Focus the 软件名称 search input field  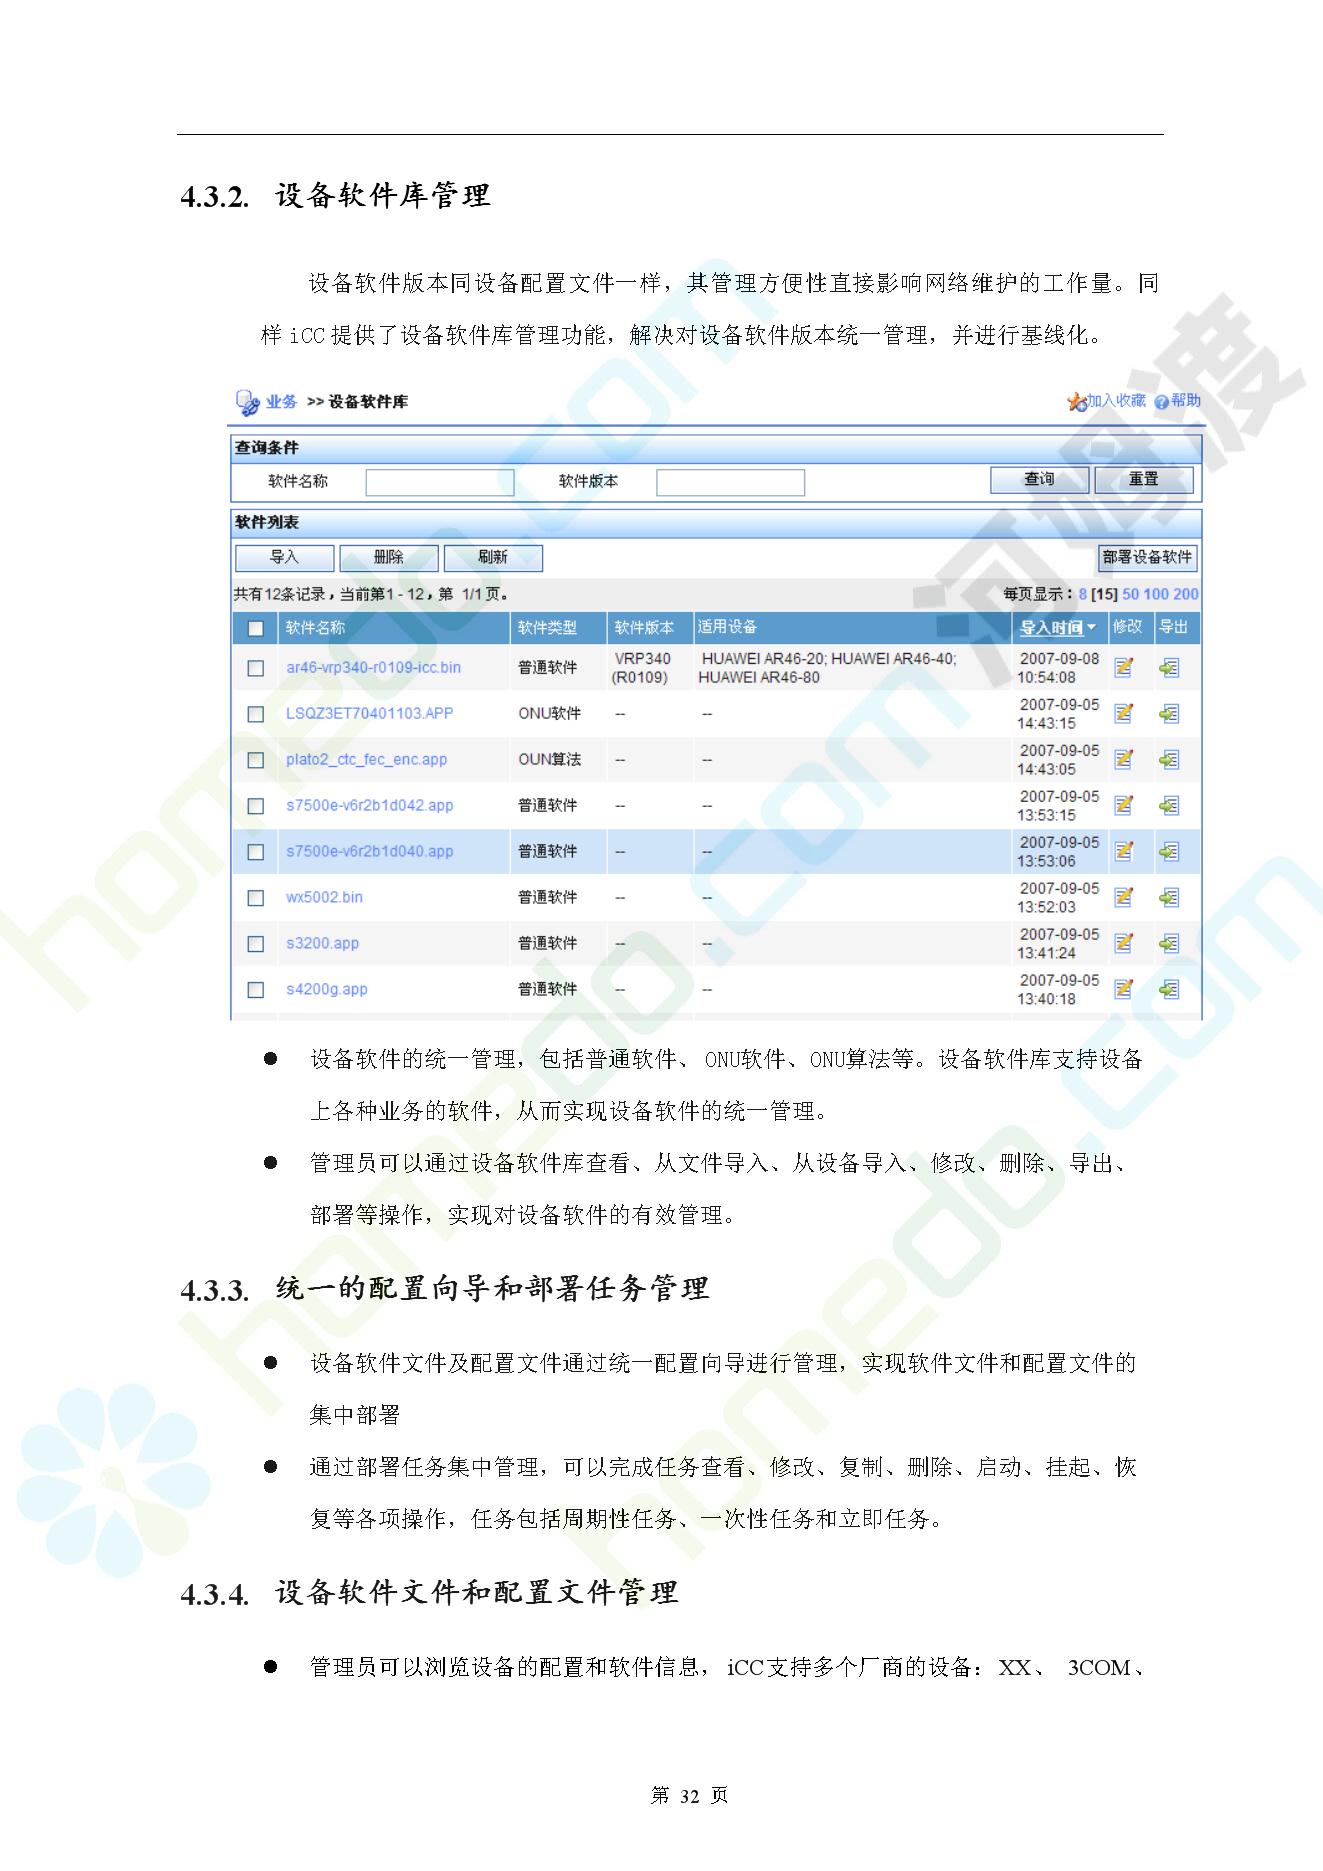tap(440, 482)
